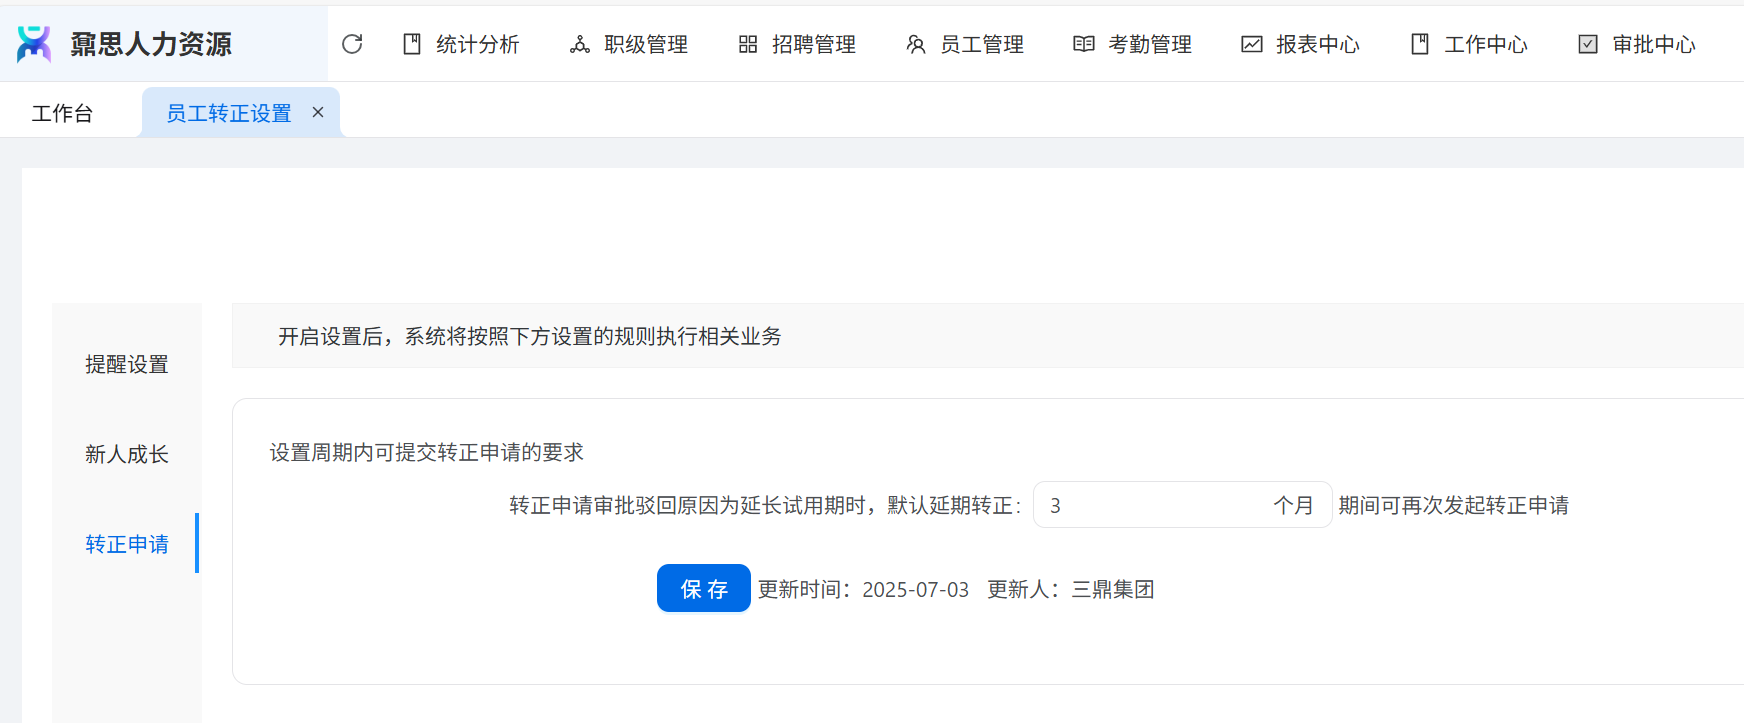1744x723 pixels.
Task: Click the 鼎思人力资源 logo icon
Action: coord(34,44)
